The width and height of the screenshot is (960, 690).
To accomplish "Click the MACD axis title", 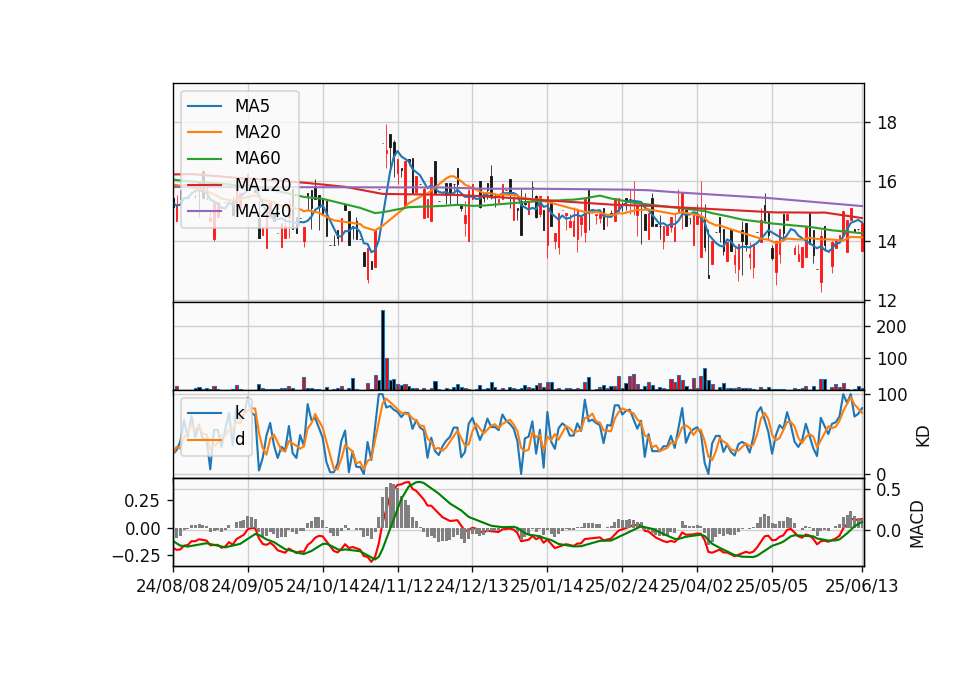I will pos(917,524).
